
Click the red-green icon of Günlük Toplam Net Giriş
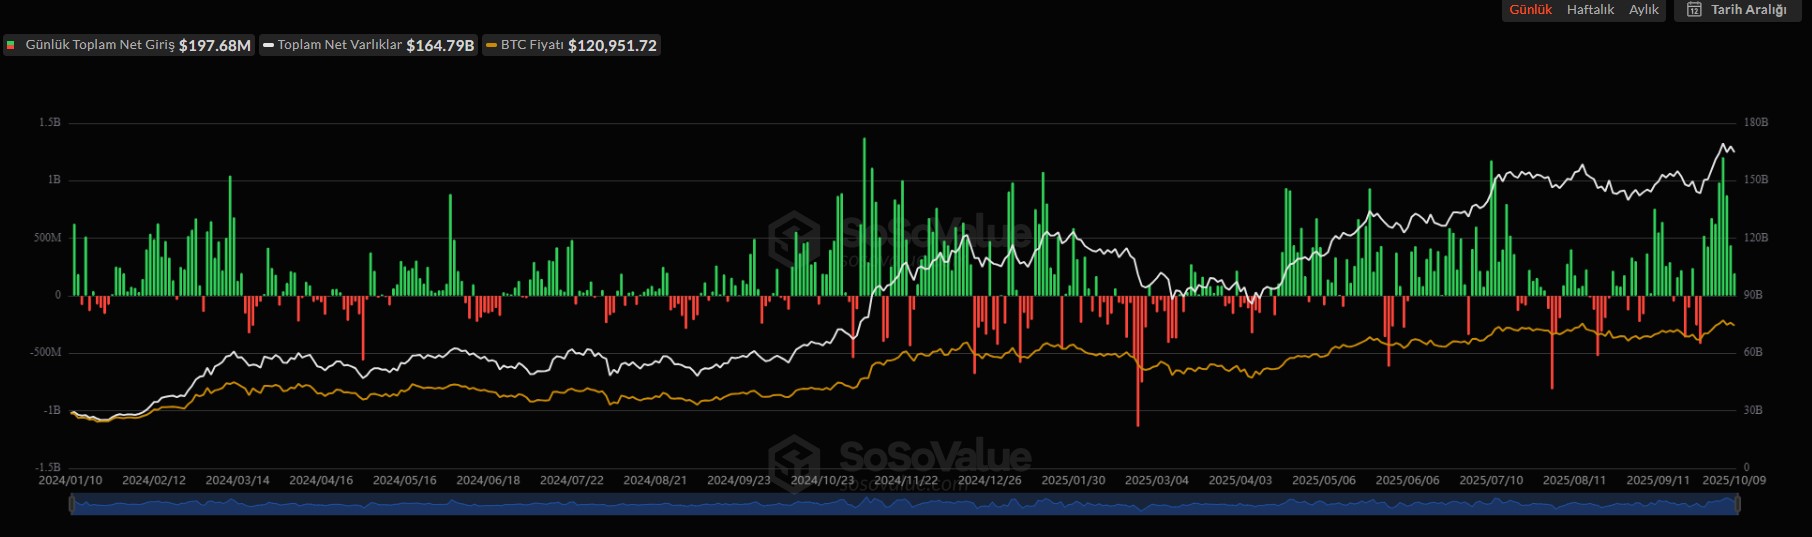[x=11, y=45]
